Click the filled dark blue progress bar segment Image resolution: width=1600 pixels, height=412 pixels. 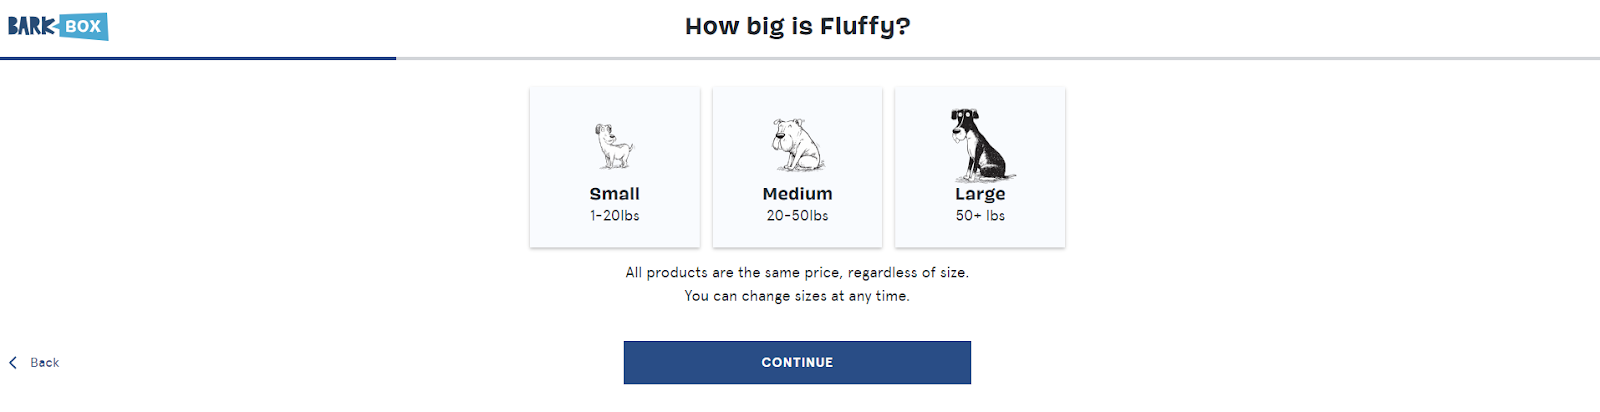[198, 58]
